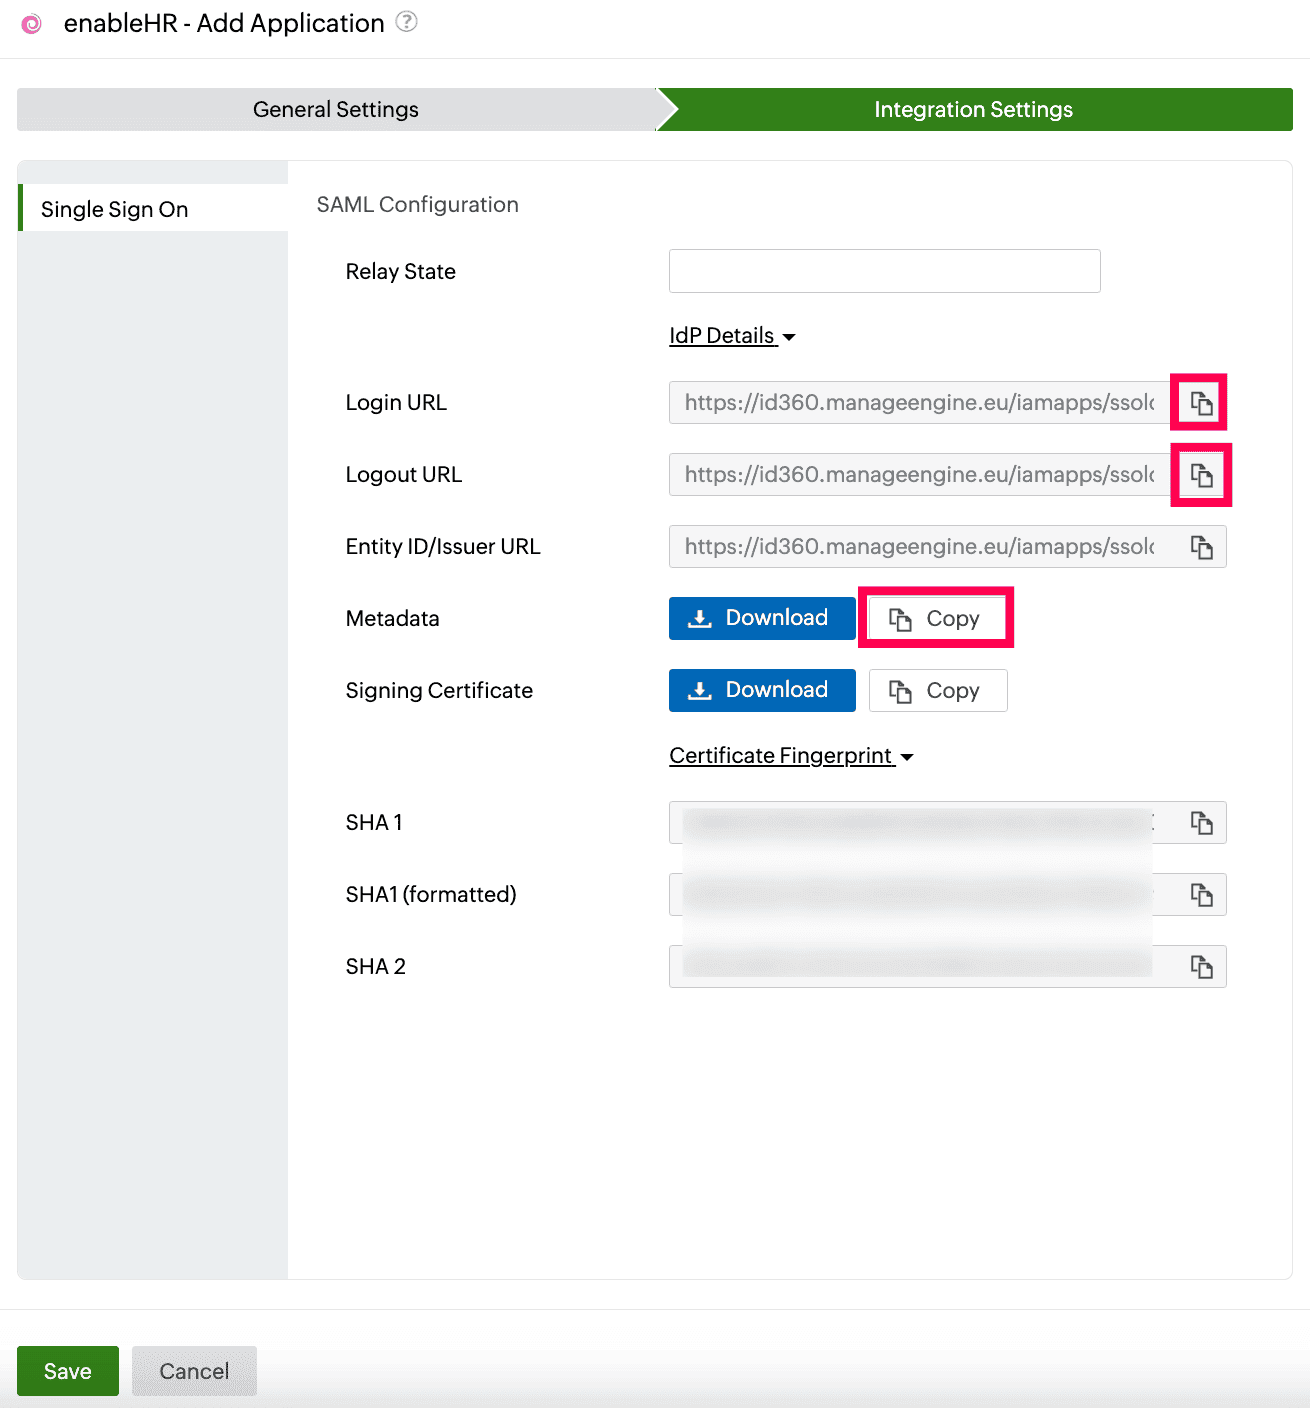Collapse the IdP Details section
The height and width of the screenshot is (1408, 1310).
click(x=732, y=336)
